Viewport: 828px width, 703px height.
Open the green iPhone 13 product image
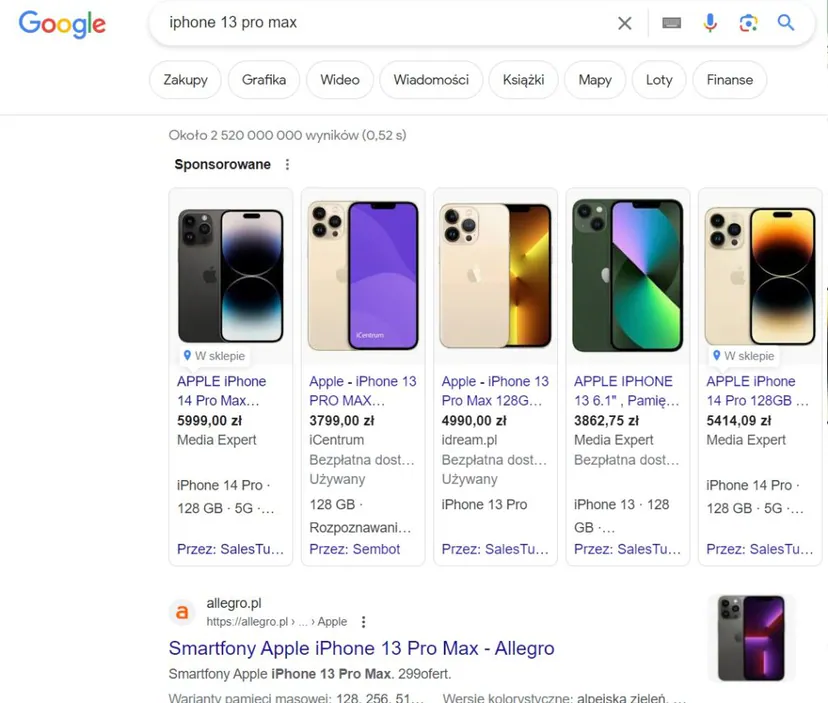[x=628, y=276]
